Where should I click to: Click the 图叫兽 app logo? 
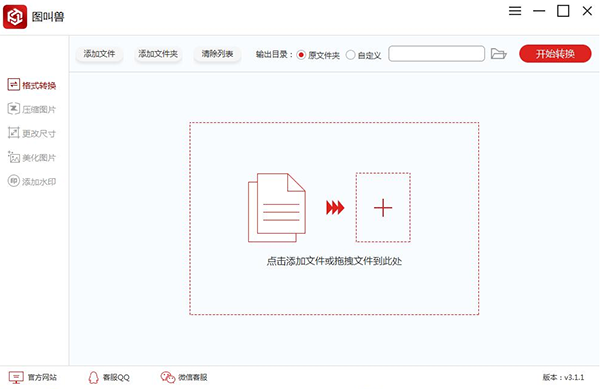pos(15,17)
